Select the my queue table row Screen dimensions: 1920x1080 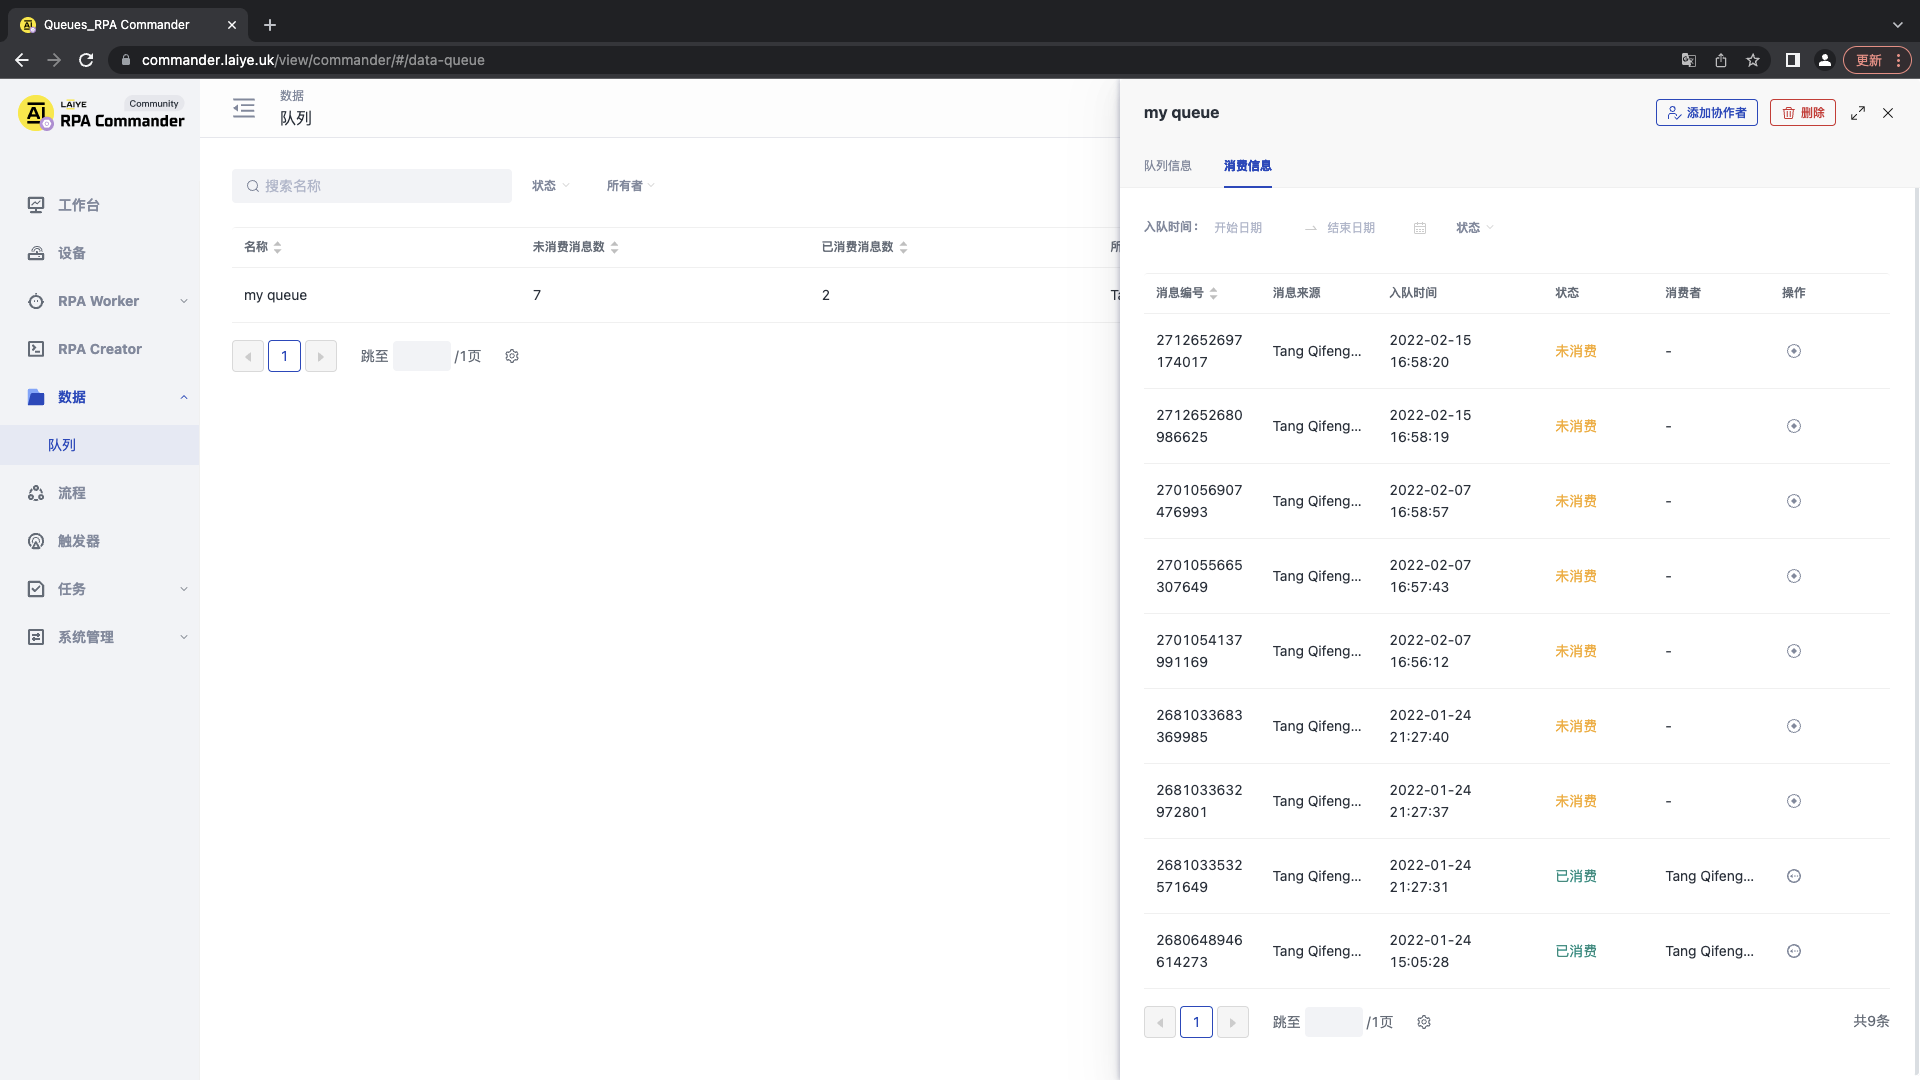676,295
